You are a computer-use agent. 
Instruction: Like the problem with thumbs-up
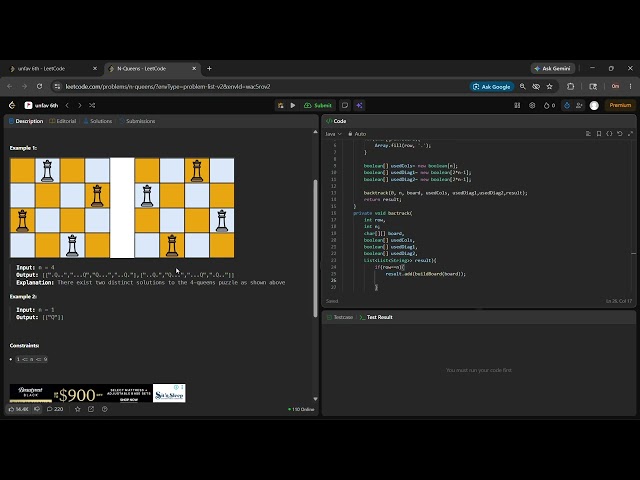[19, 409]
